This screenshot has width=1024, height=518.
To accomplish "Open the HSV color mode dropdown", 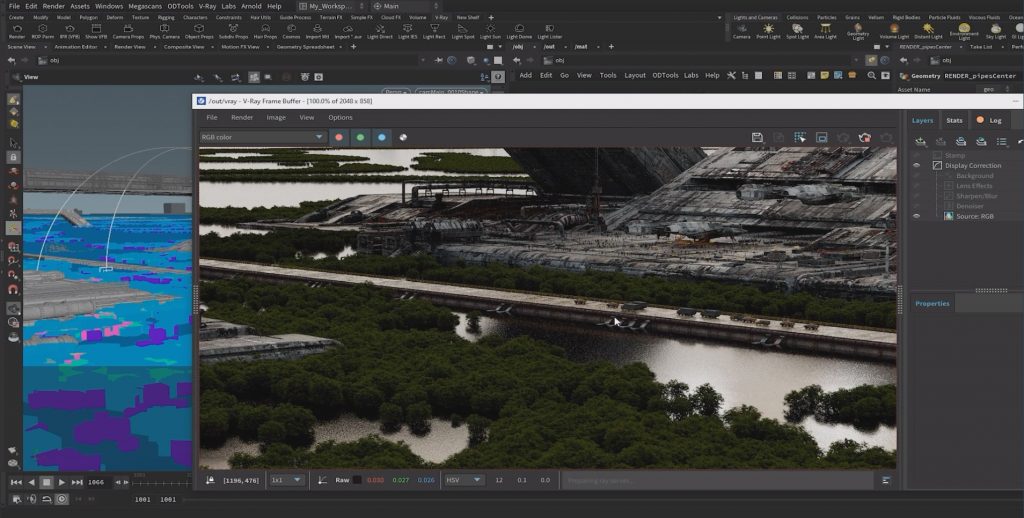I will coord(464,480).
